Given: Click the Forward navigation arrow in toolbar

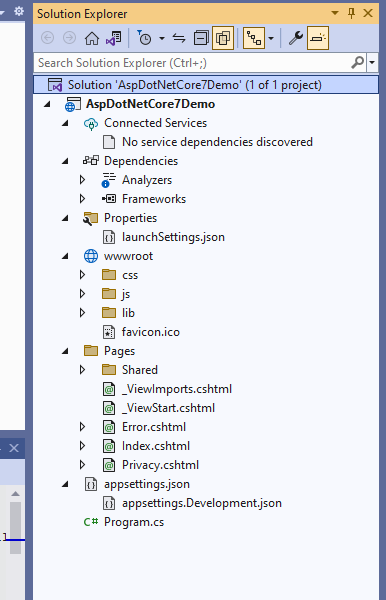Looking at the screenshot, I should click(x=69, y=38).
